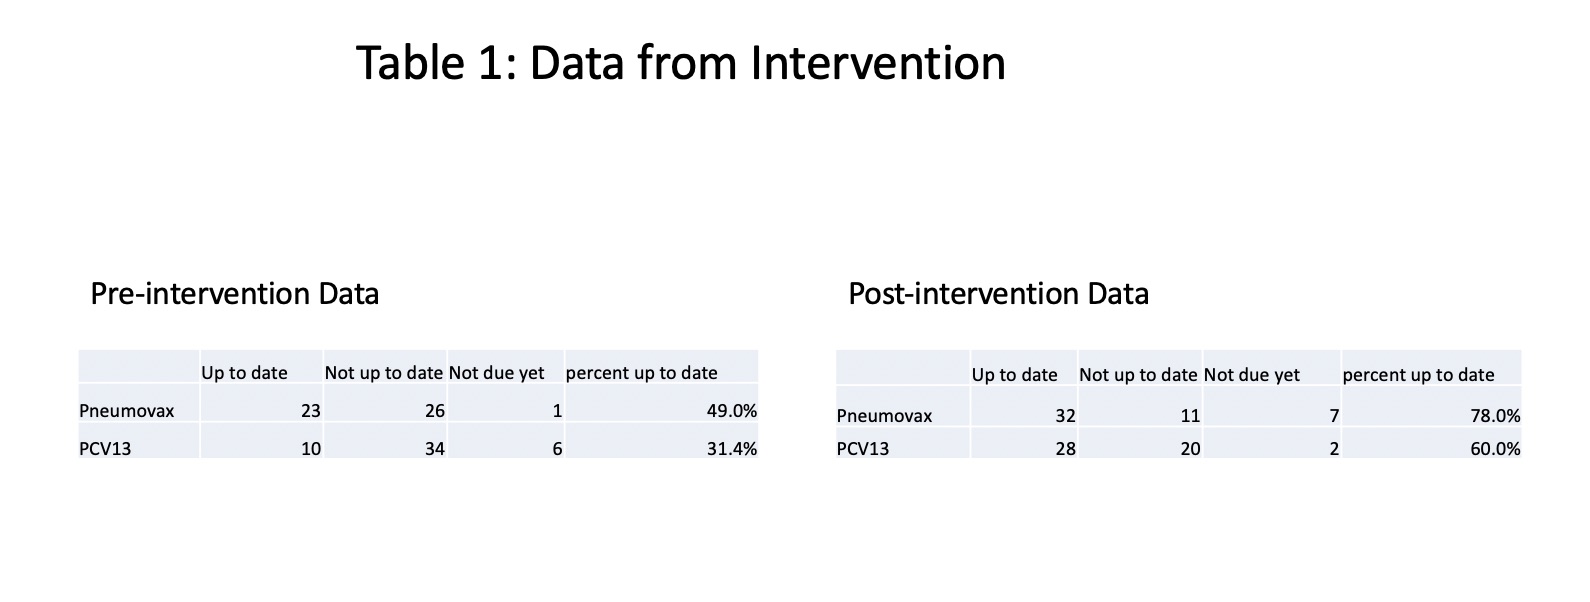1590x602 pixels.
Task: Select PCV13 row label in post-intervention table
Action: 863,449
